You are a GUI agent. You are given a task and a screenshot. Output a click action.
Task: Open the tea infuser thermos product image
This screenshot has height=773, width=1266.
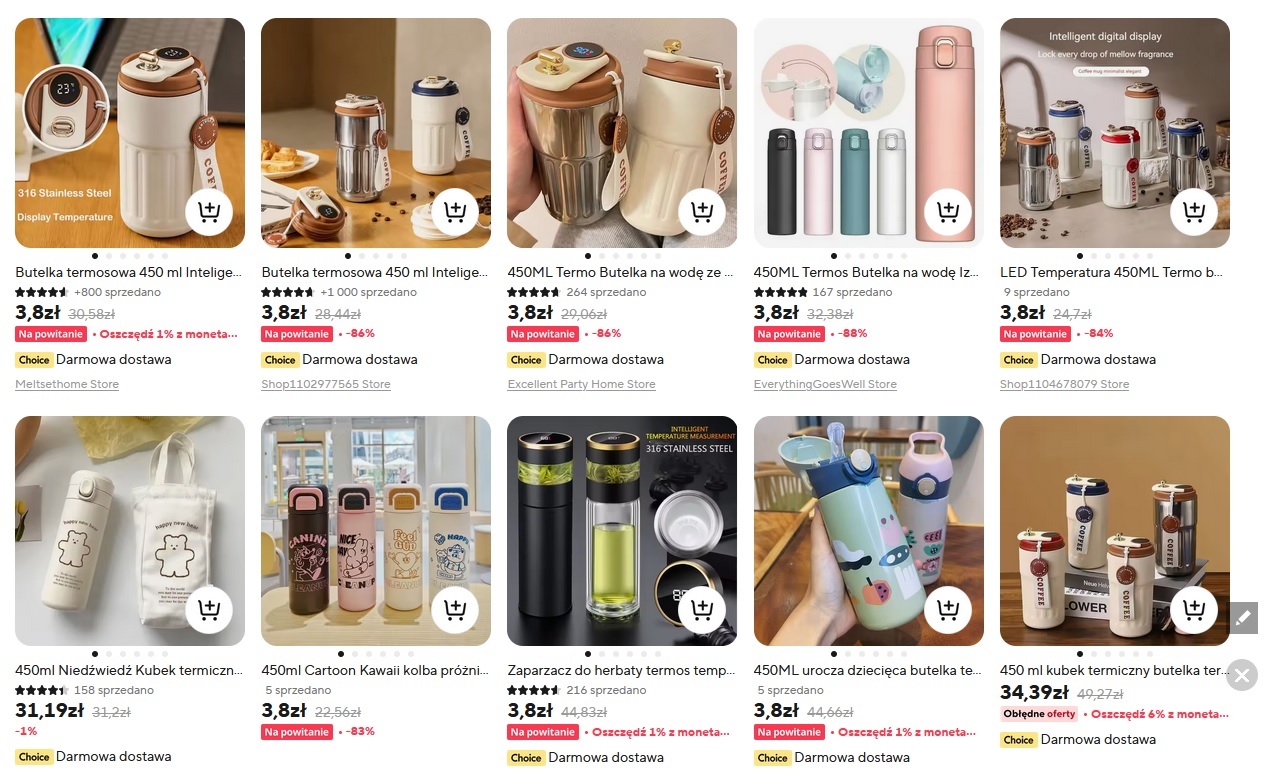(622, 531)
